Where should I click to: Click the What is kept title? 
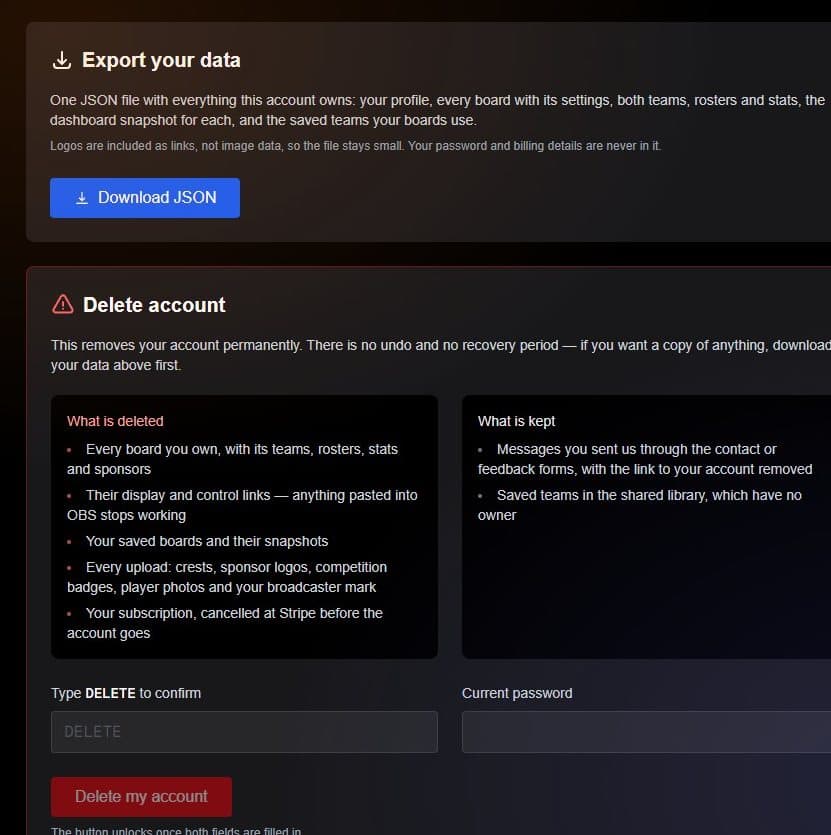516,421
